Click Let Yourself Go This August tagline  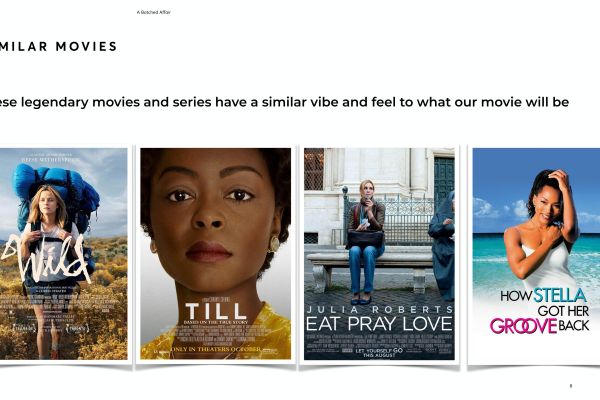pos(378,353)
